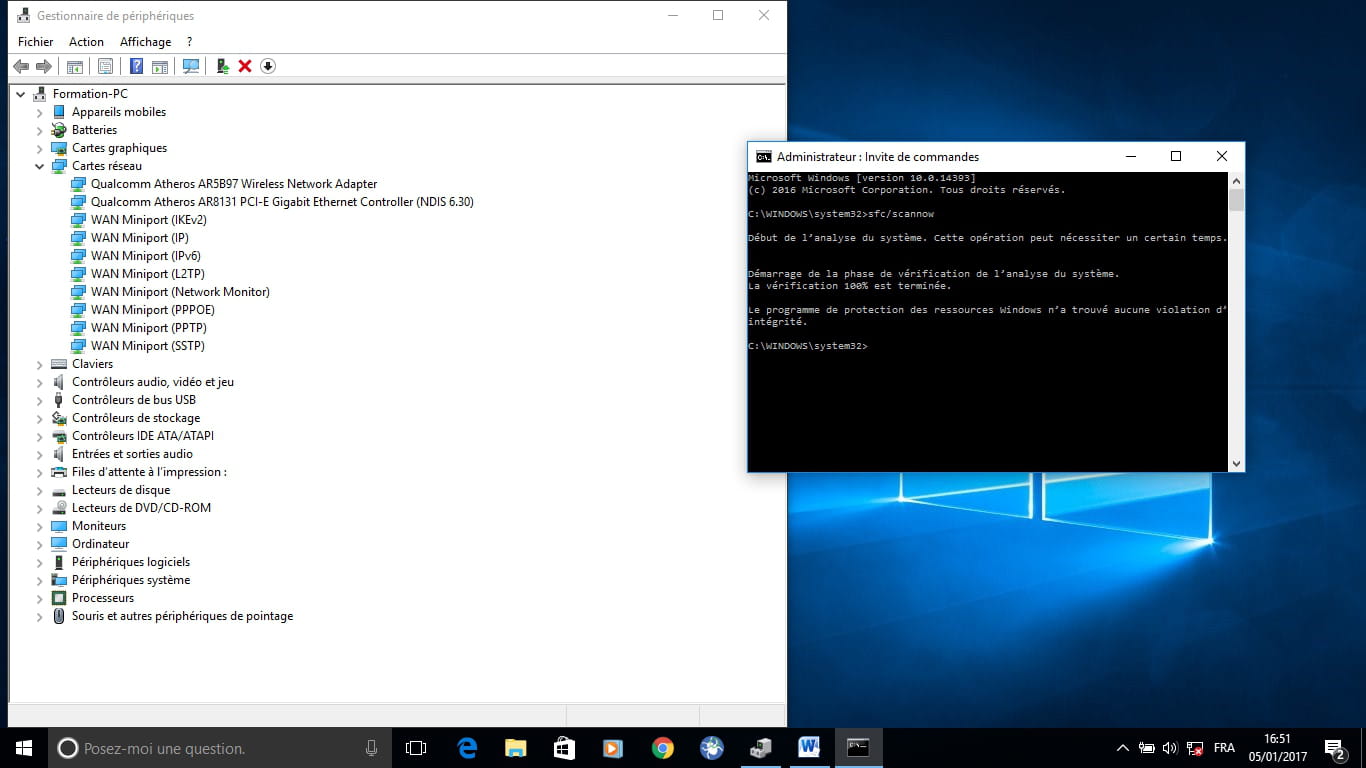This screenshot has width=1366, height=768.
Task: Expand the Cartes graphiques category
Action: pyautogui.click(x=40, y=148)
